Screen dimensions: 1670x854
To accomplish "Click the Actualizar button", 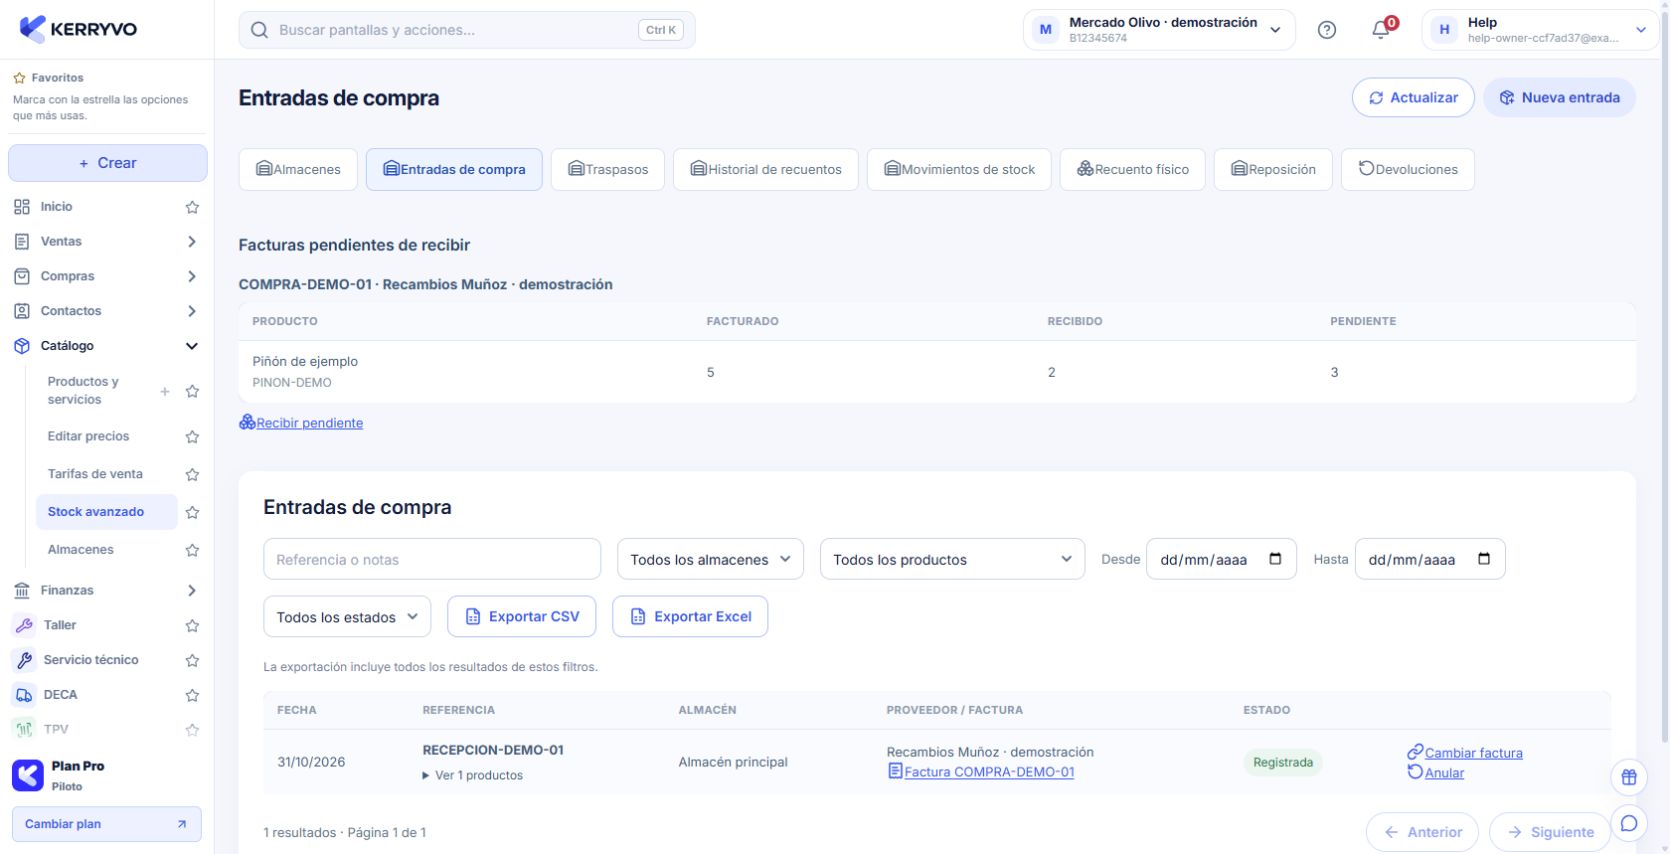I will 1413,97.
